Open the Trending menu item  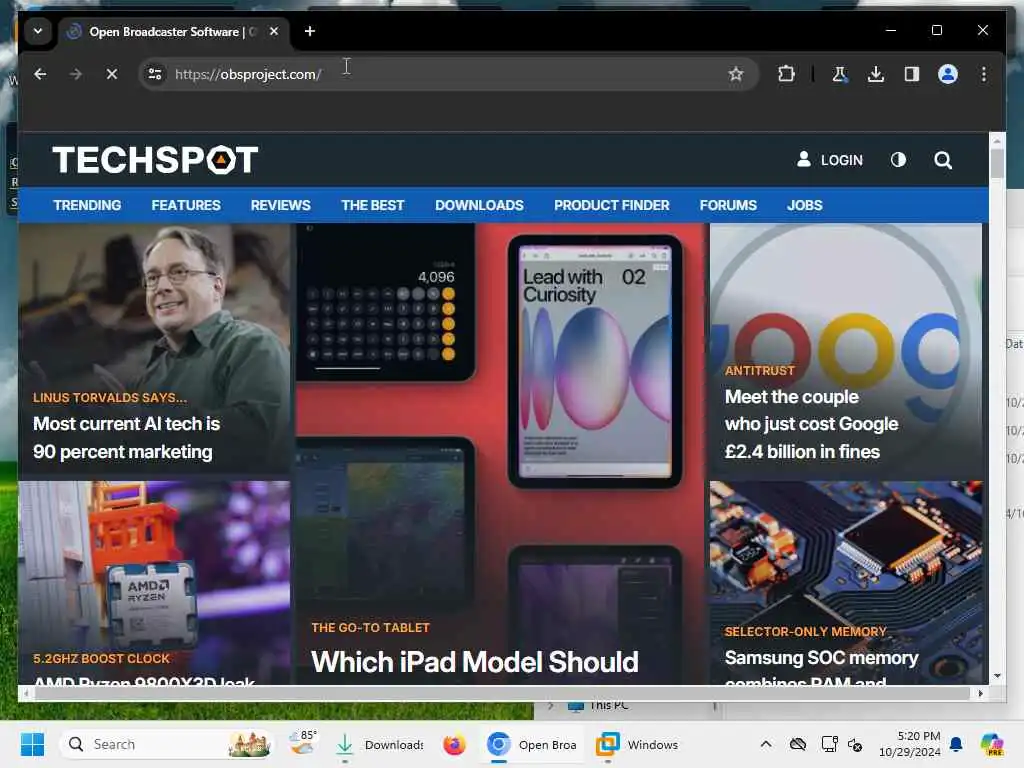88,205
